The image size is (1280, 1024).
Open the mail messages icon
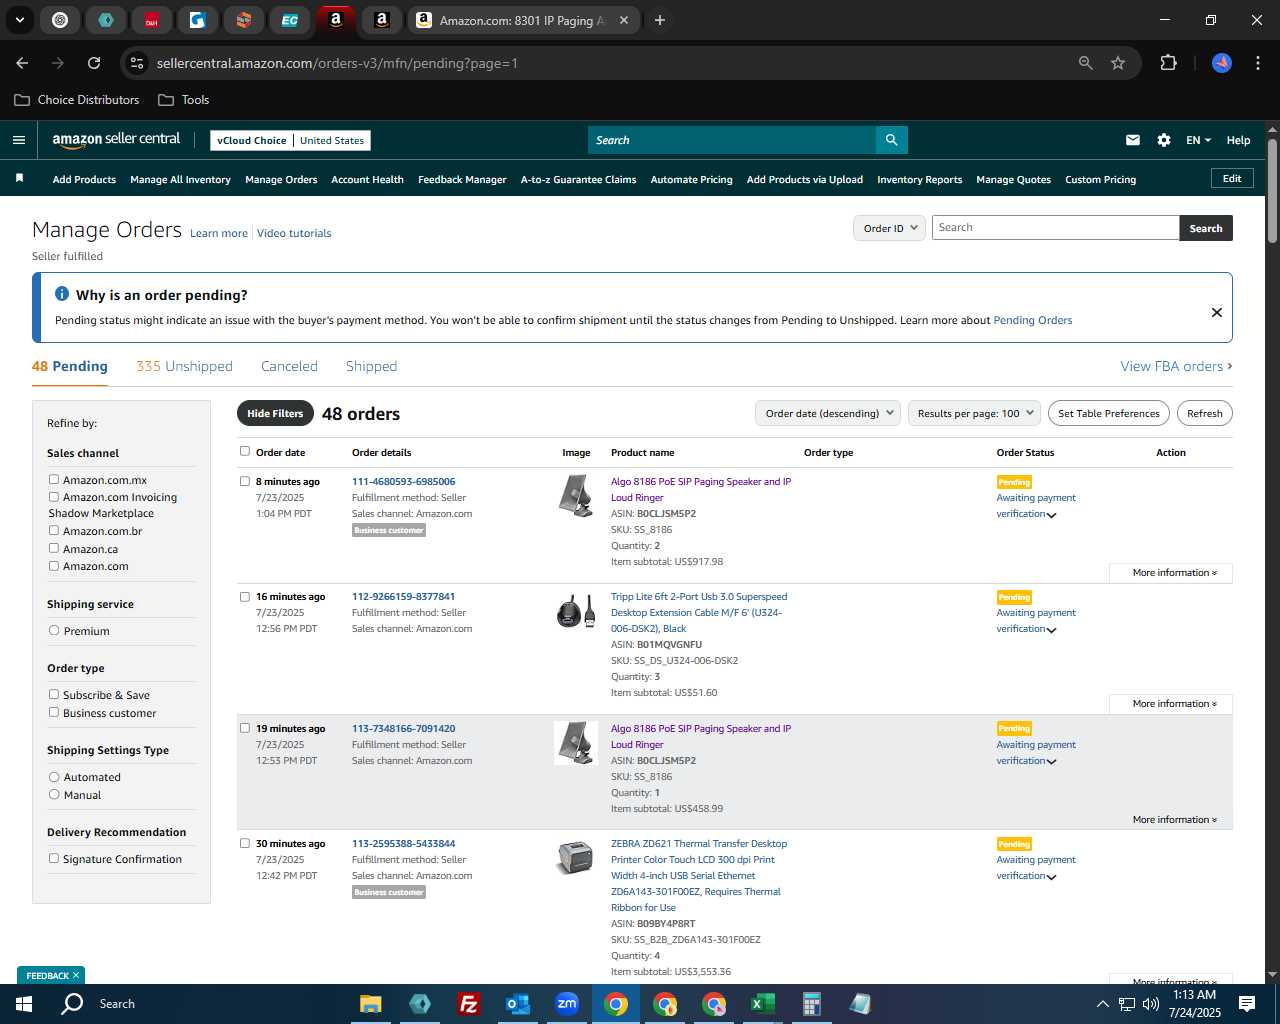(x=1133, y=140)
